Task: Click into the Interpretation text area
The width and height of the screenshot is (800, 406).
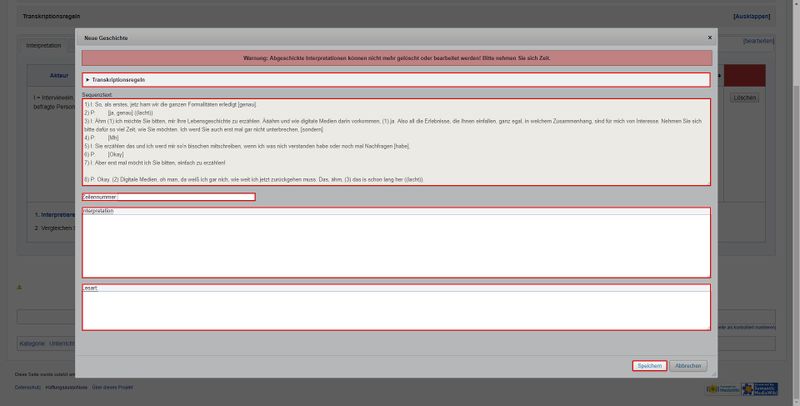Action: pos(396,246)
